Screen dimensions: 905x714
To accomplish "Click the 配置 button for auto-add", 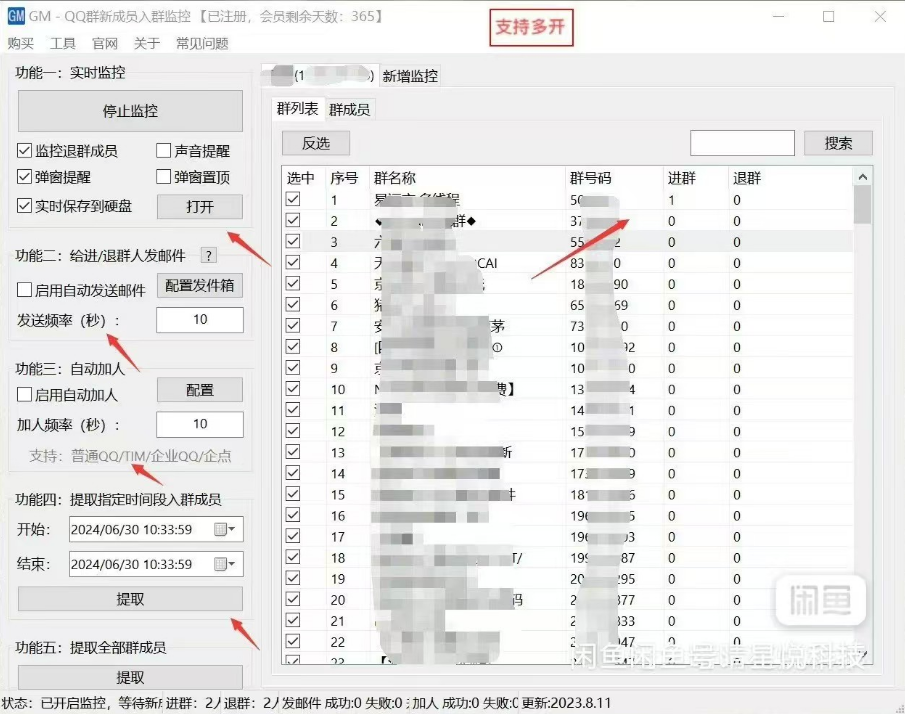I will 200,390.
